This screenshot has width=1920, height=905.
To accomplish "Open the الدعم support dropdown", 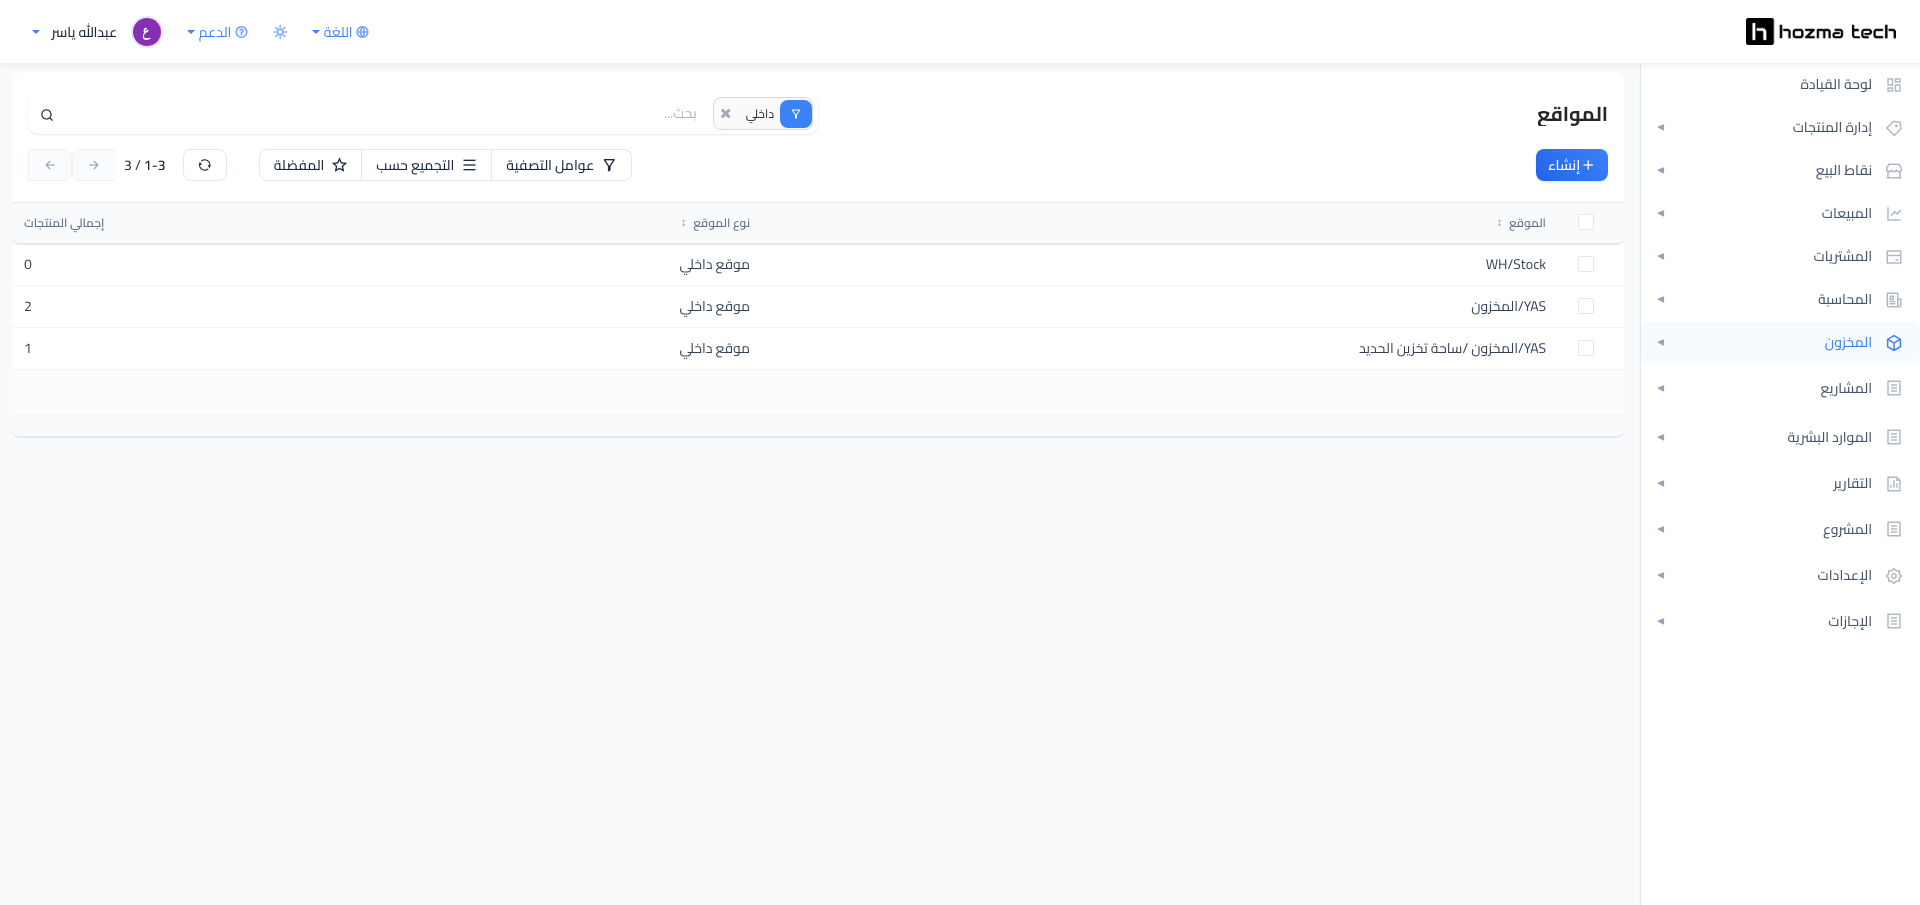I will 217,32.
